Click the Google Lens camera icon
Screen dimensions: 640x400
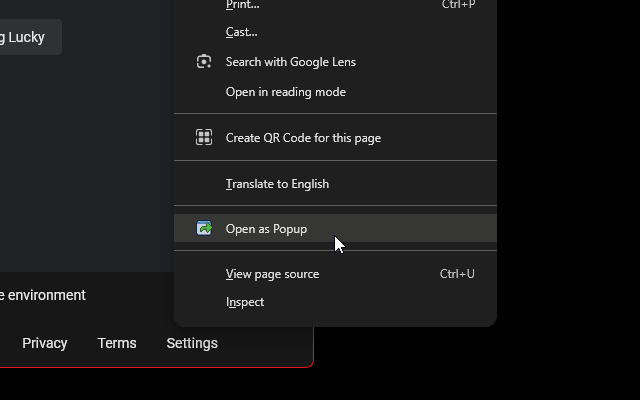[x=204, y=62]
